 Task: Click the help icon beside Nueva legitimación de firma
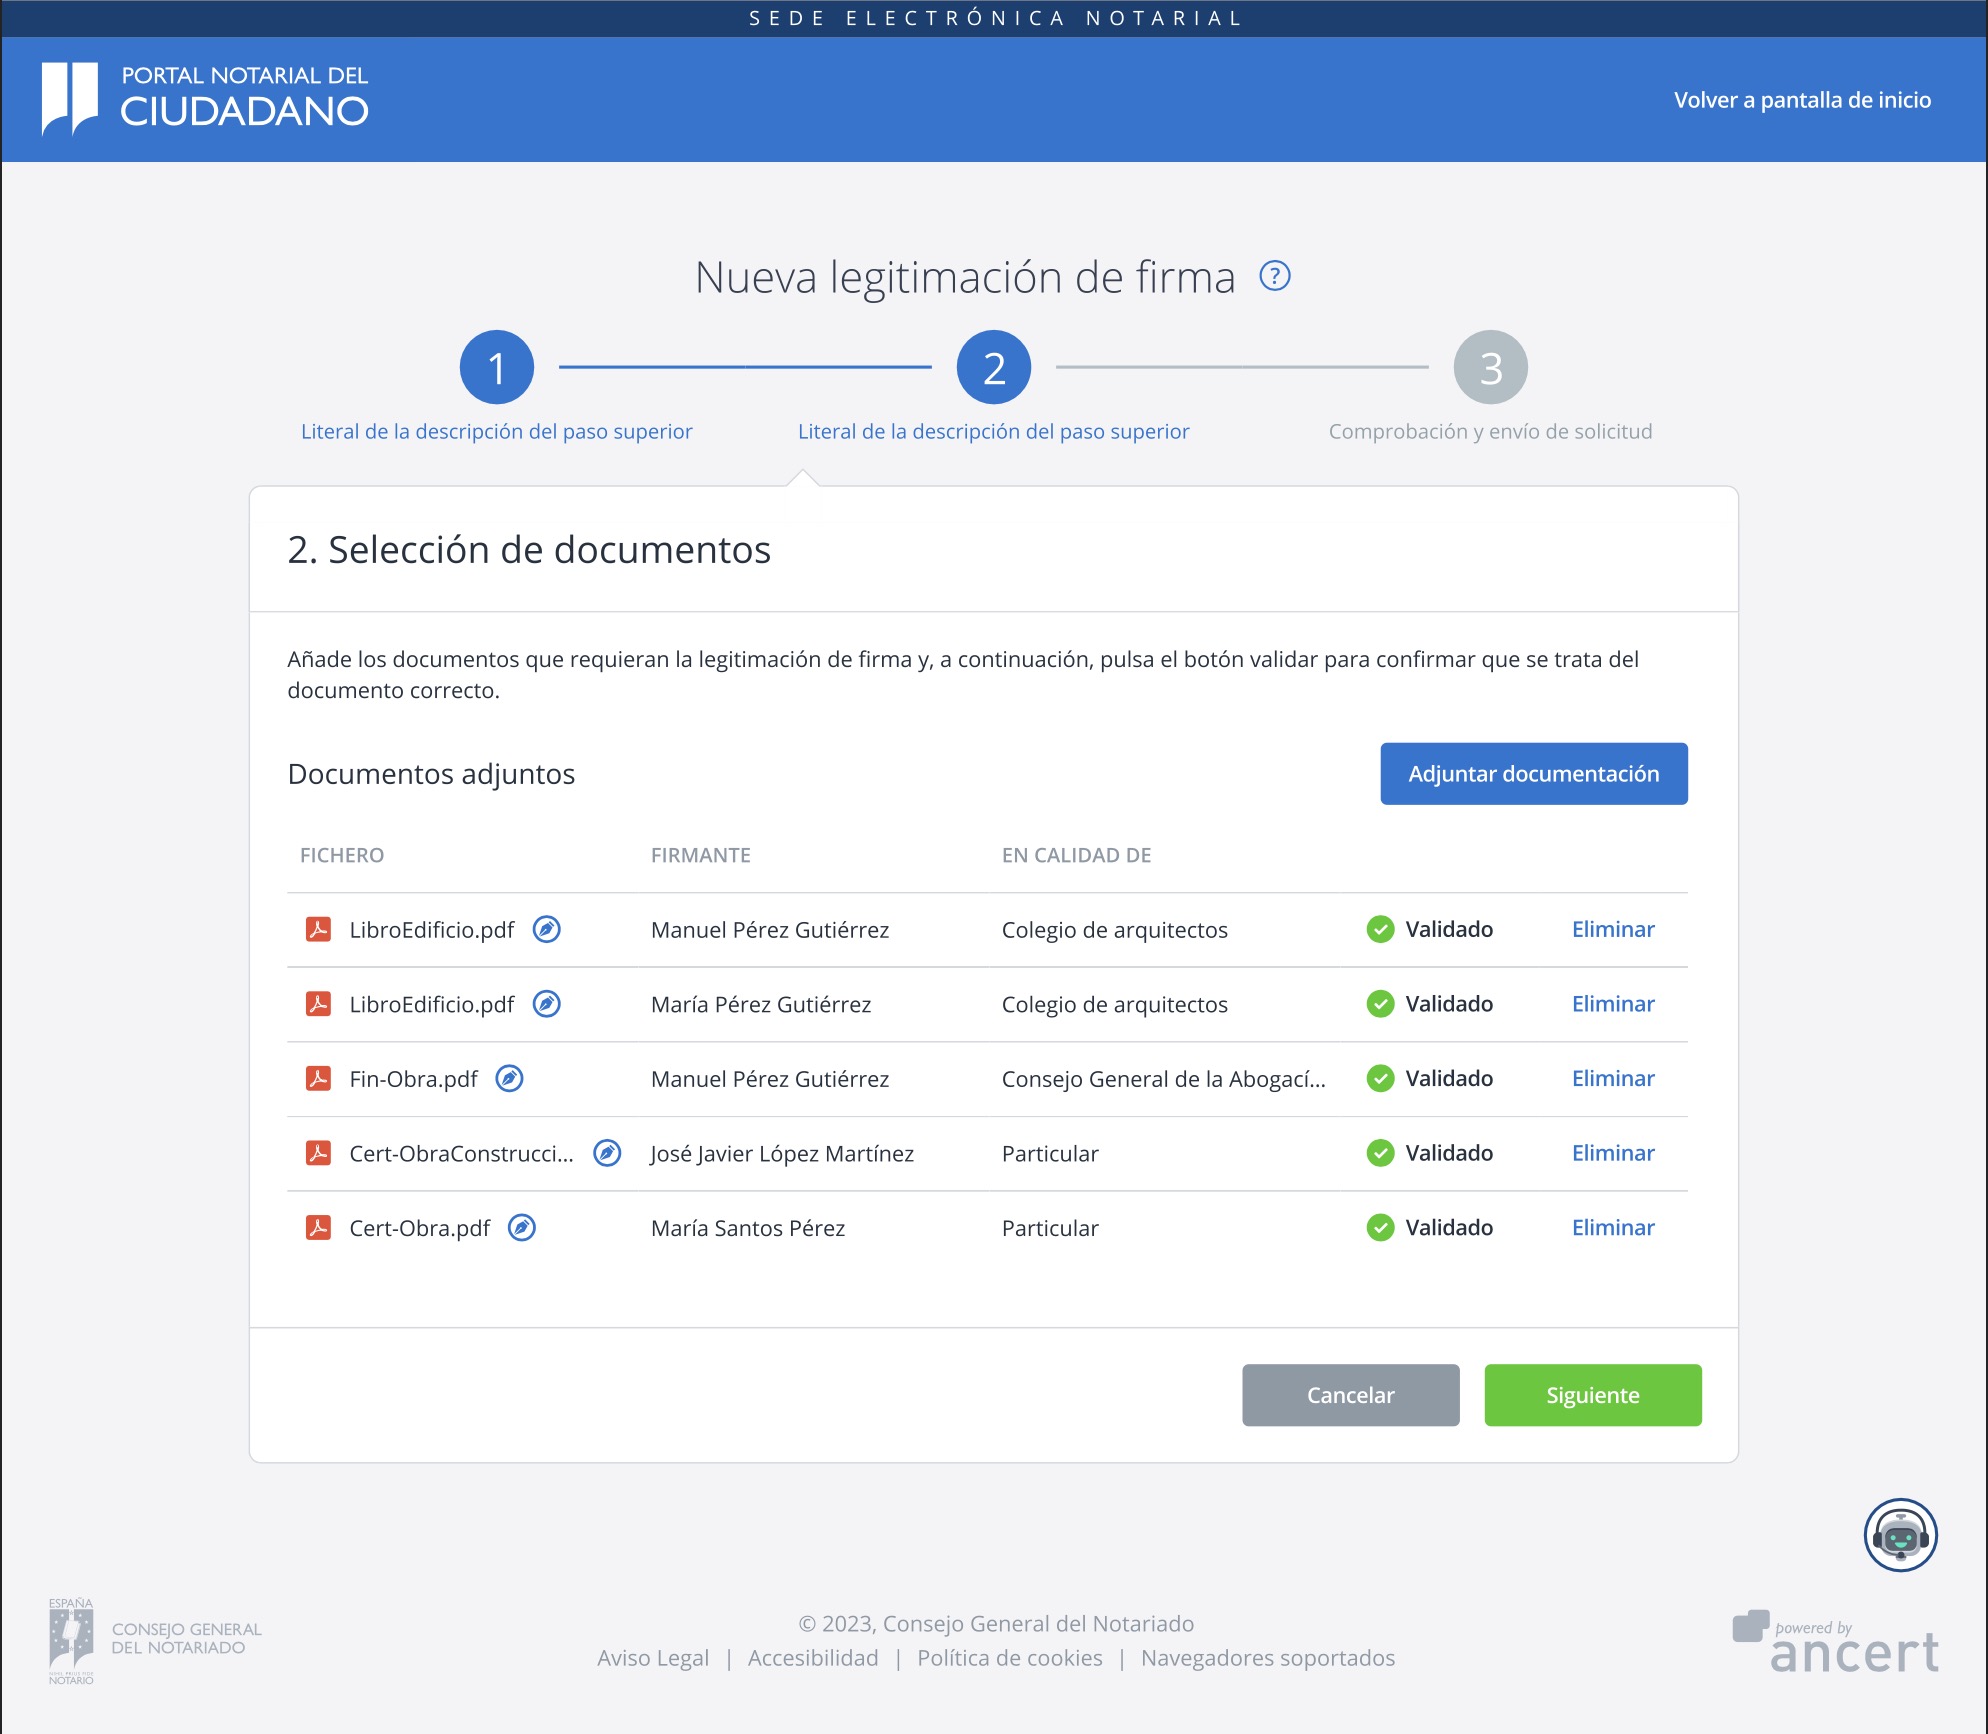click(1275, 276)
